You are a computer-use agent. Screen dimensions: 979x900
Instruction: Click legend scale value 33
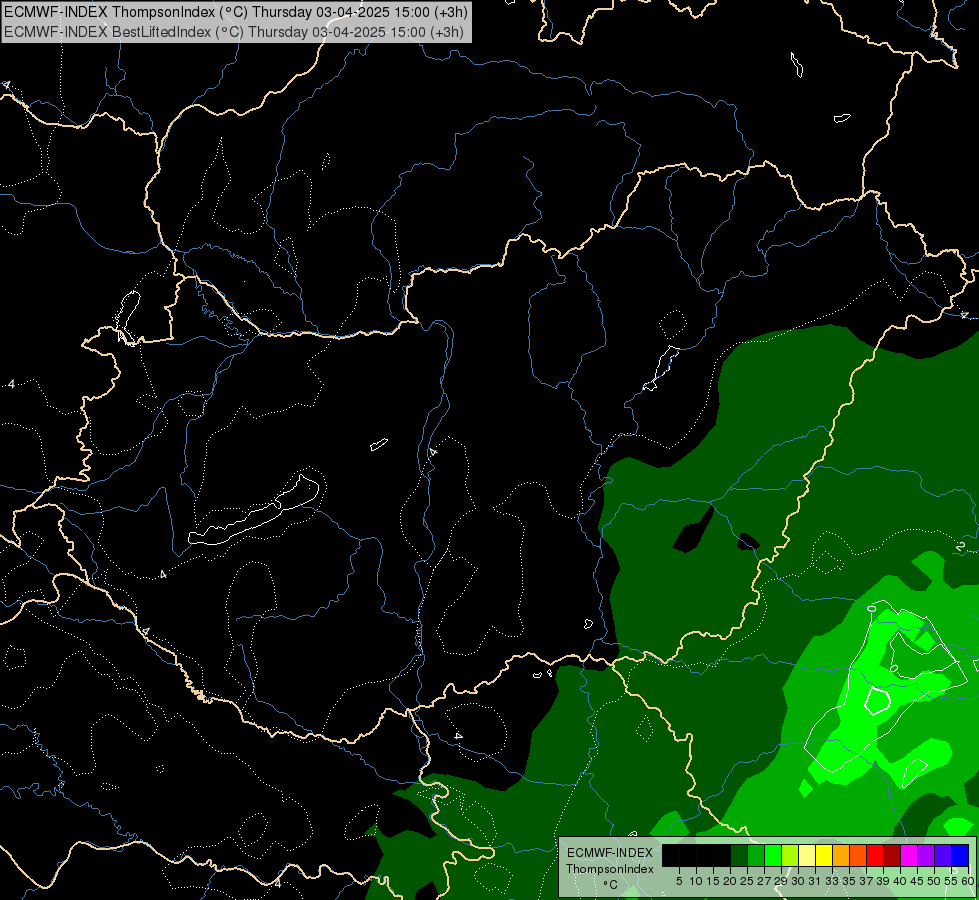click(832, 881)
